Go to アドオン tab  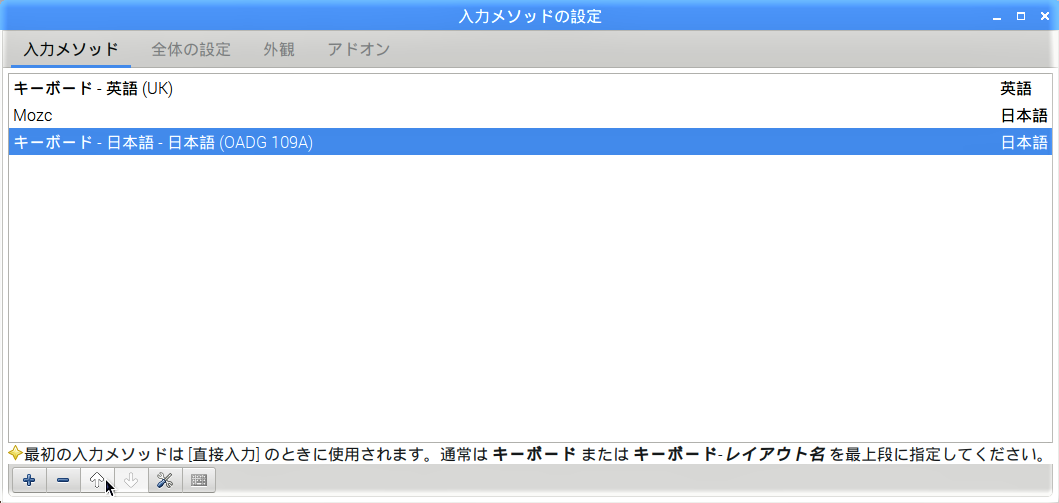(x=358, y=49)
